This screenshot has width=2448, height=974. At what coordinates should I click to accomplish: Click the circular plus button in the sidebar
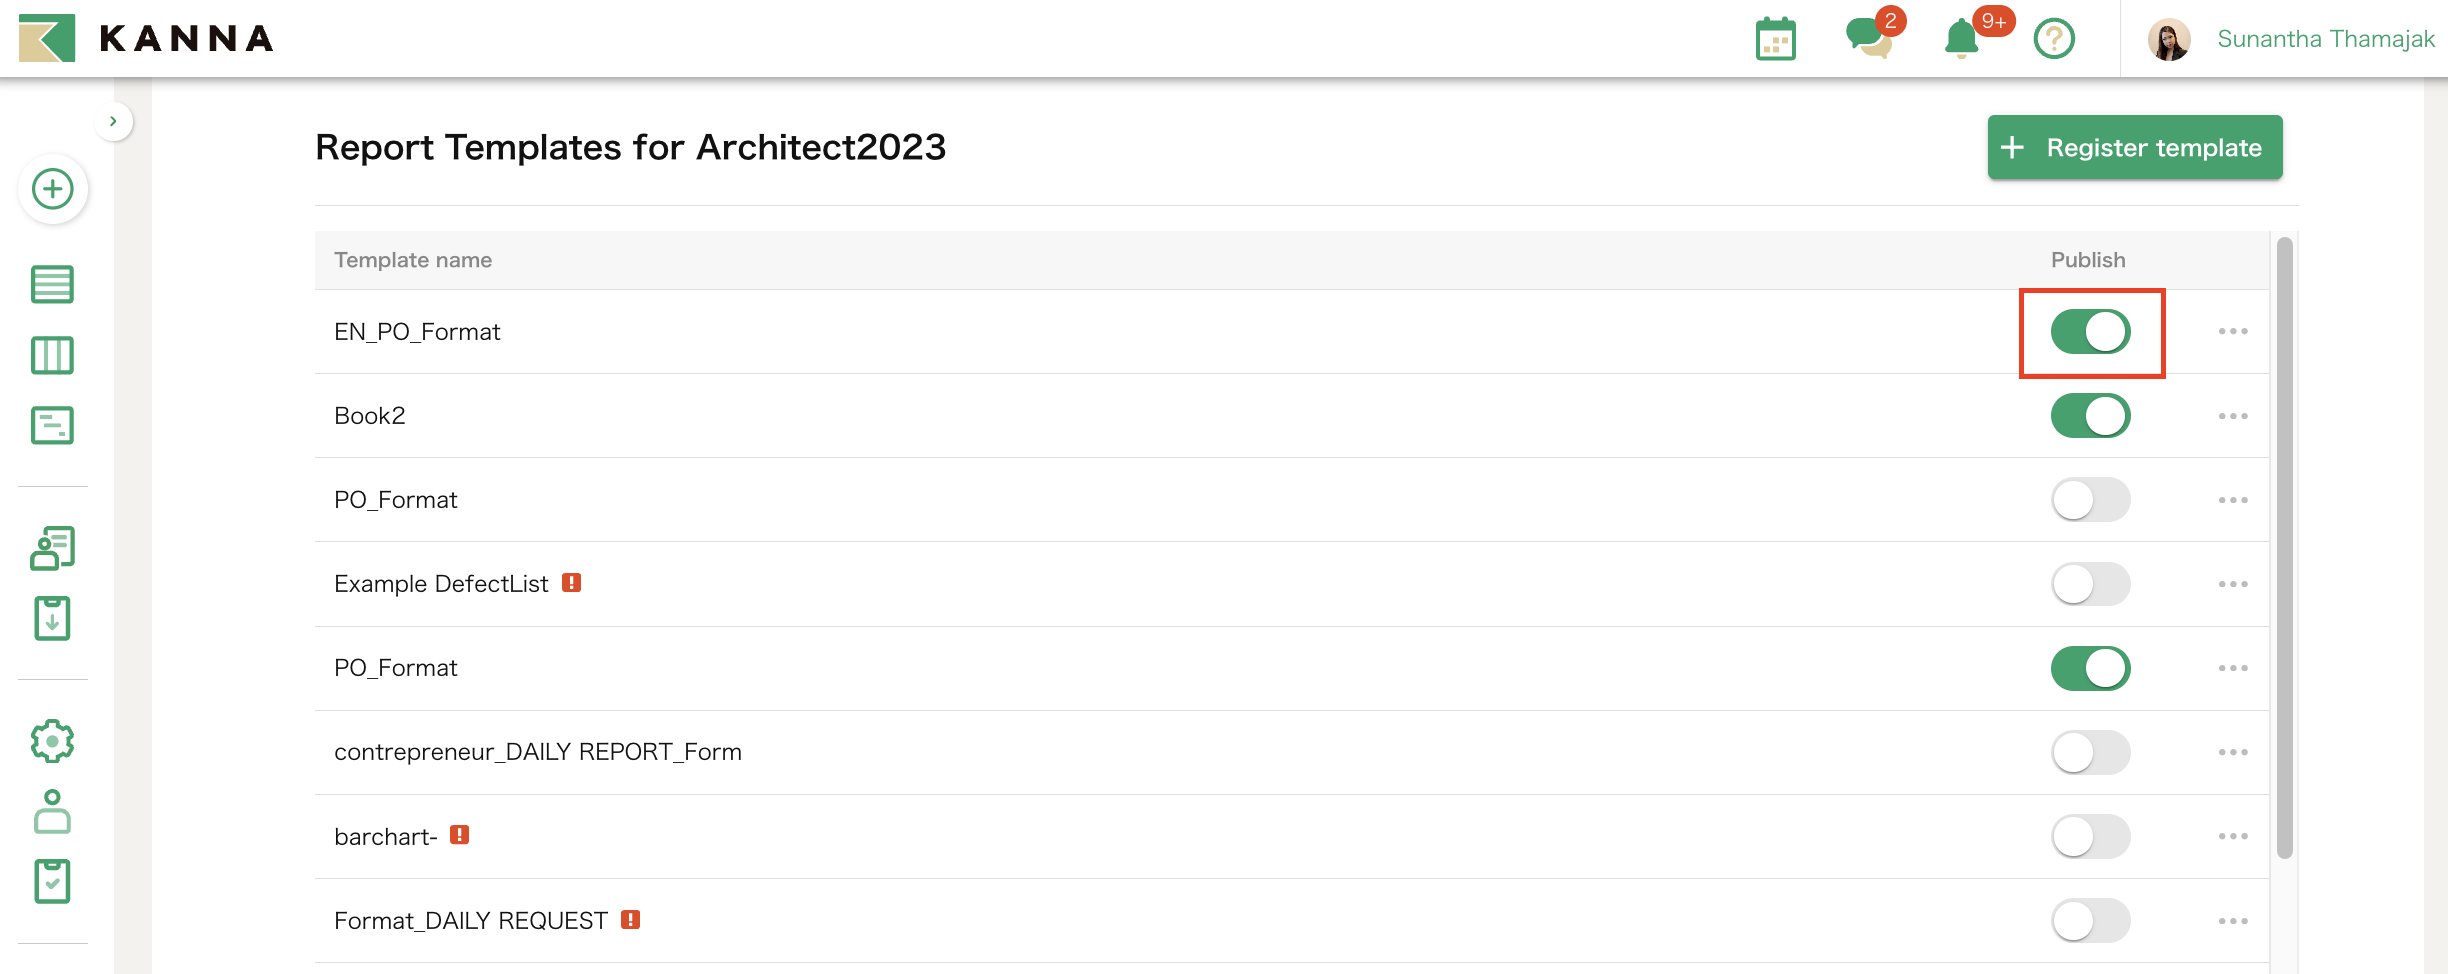point(51,189)
